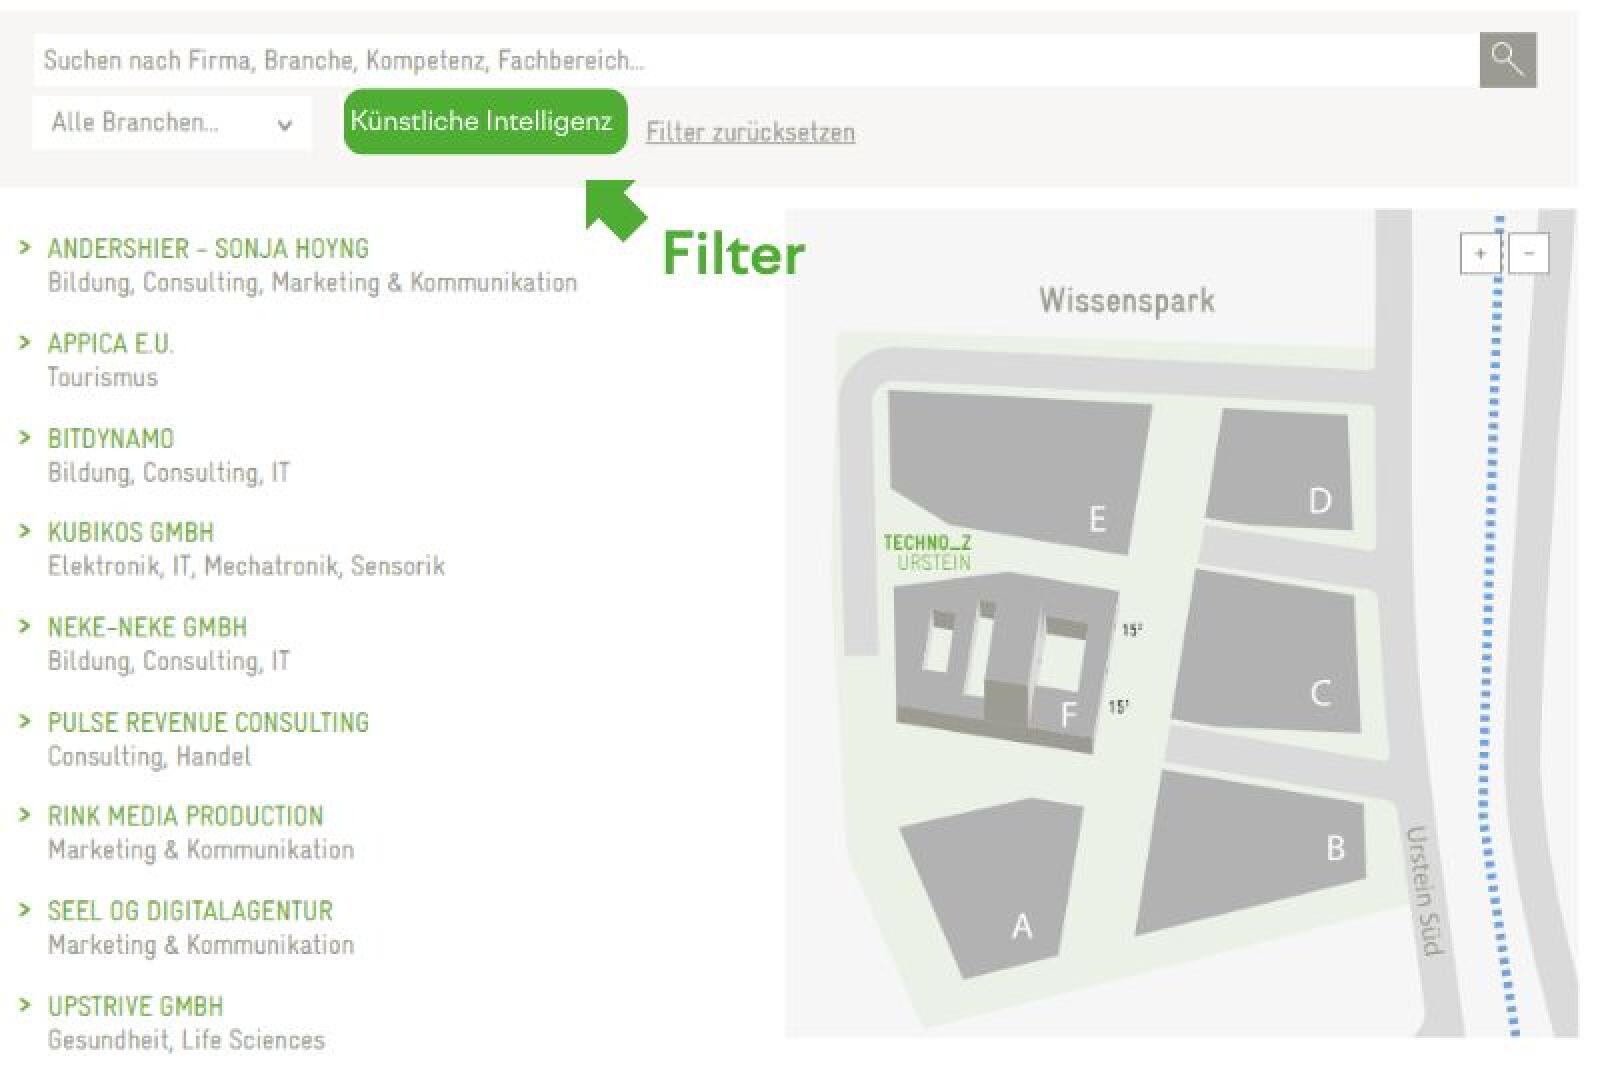Select building D on the map
This screenshot has height=1086, width=1600.
(1285, 468)
